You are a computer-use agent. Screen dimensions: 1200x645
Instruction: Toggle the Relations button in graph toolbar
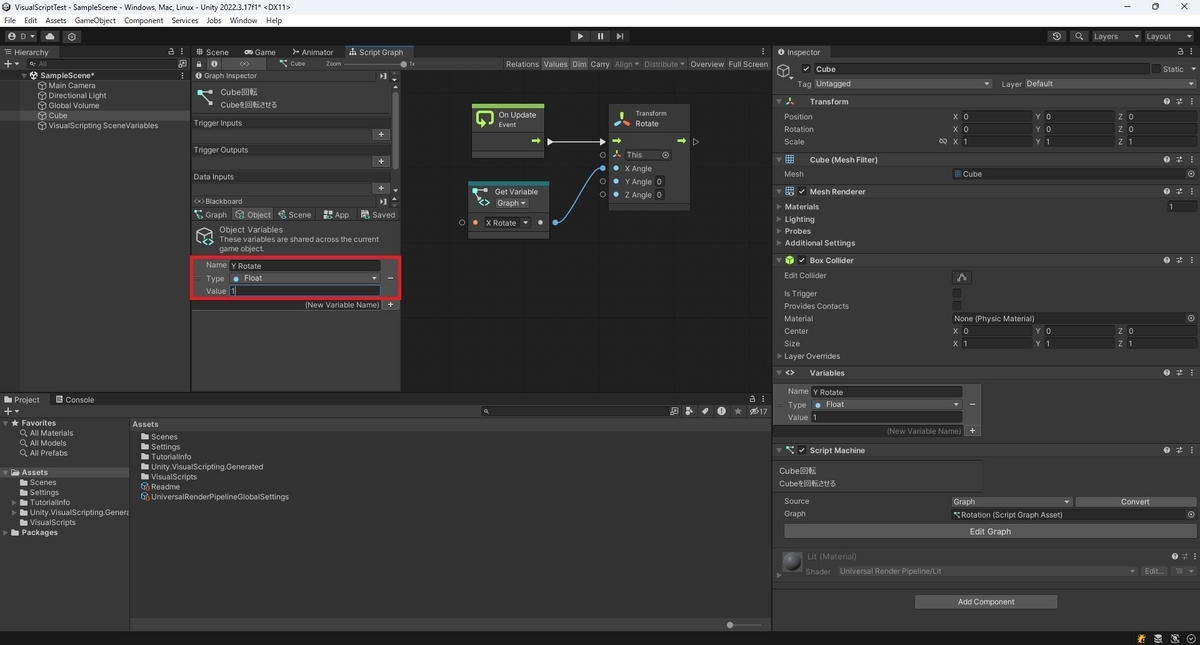coord(522,64)
